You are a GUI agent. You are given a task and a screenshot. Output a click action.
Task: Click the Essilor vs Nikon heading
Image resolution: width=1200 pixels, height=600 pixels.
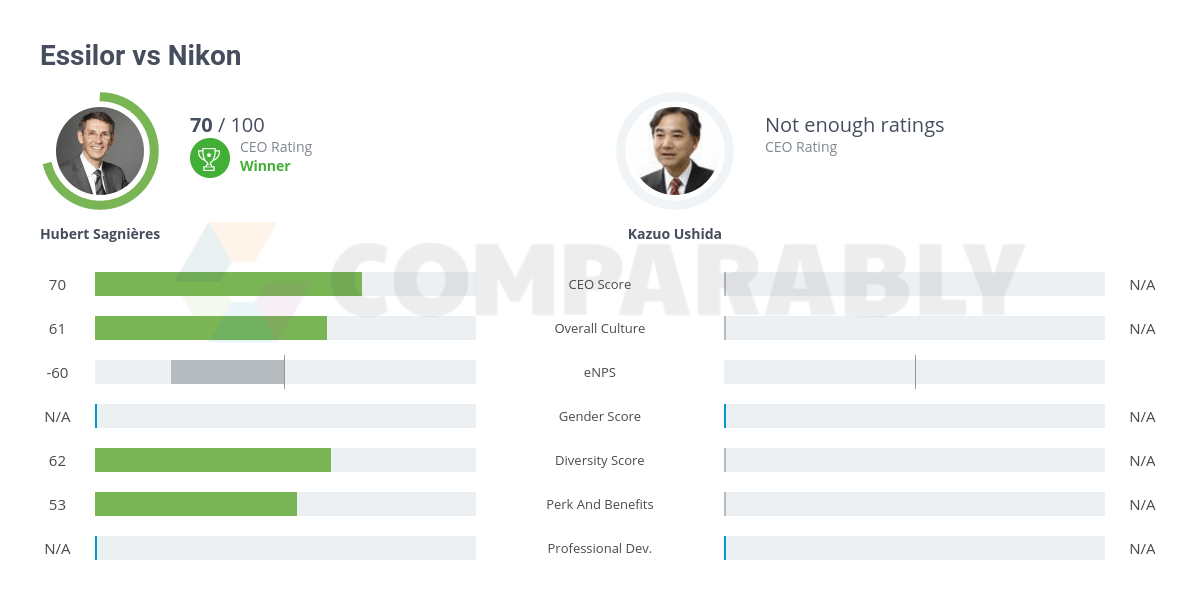tap(140, 56)
